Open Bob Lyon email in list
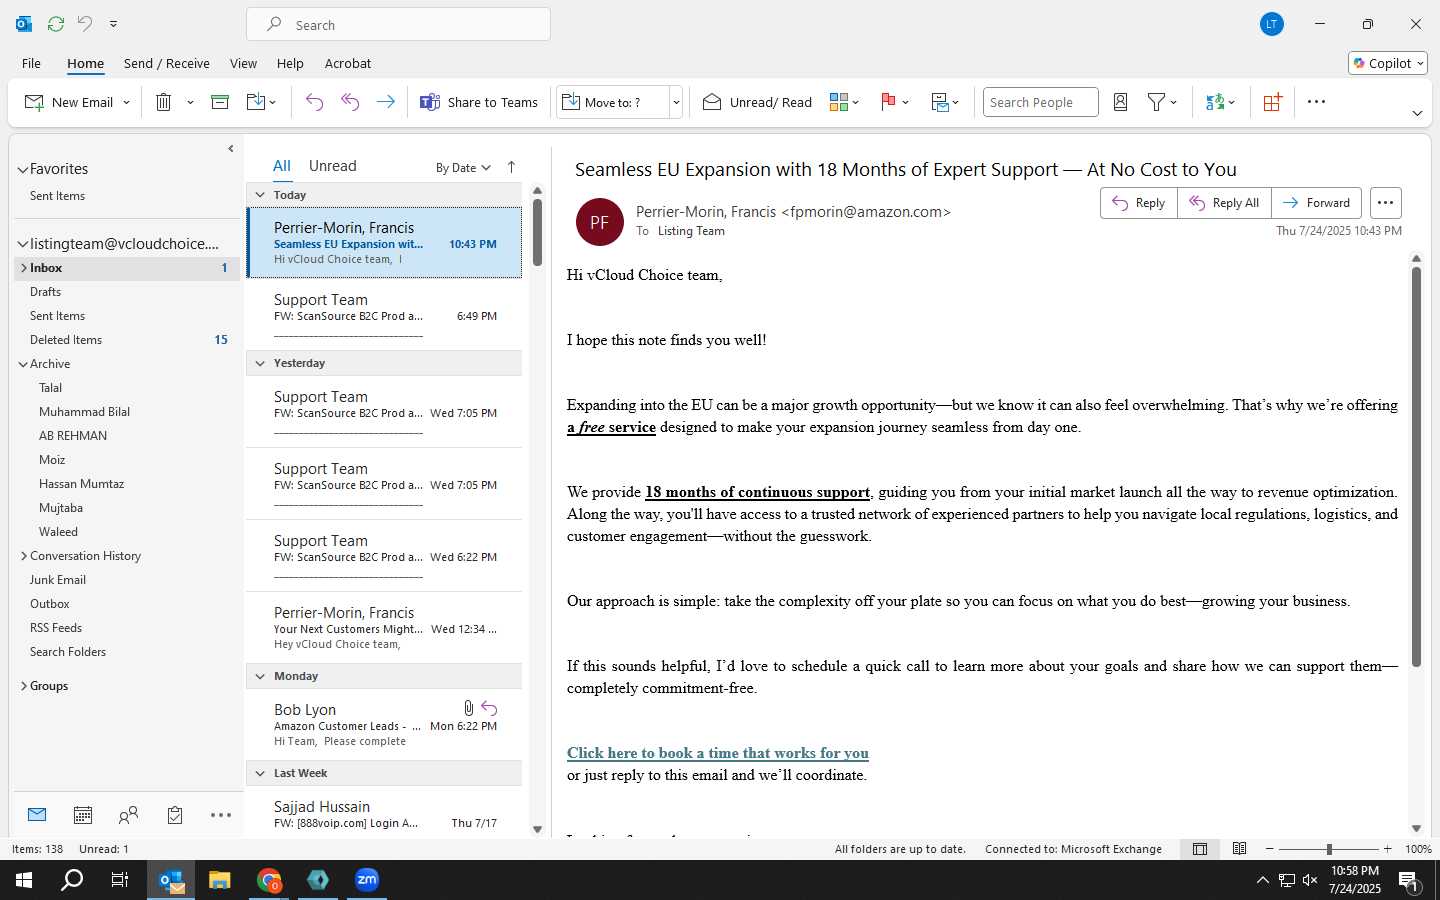1440x900 pixels. pos(384,724)
